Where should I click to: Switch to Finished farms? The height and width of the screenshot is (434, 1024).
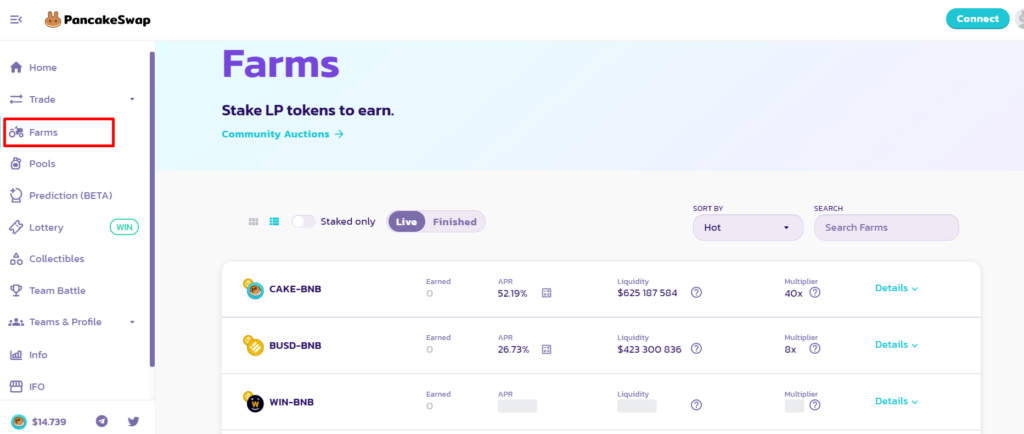pyautogui.click(x=454, y=221)
